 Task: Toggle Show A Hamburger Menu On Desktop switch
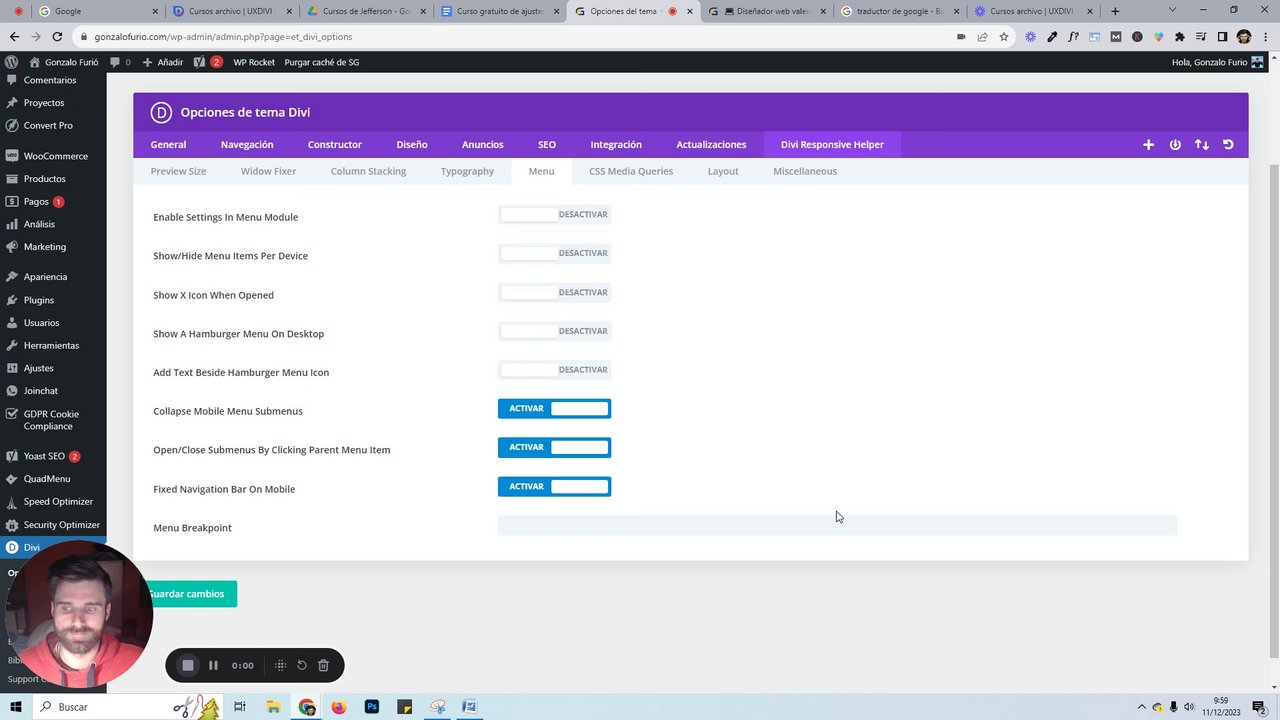pos(554,331)
